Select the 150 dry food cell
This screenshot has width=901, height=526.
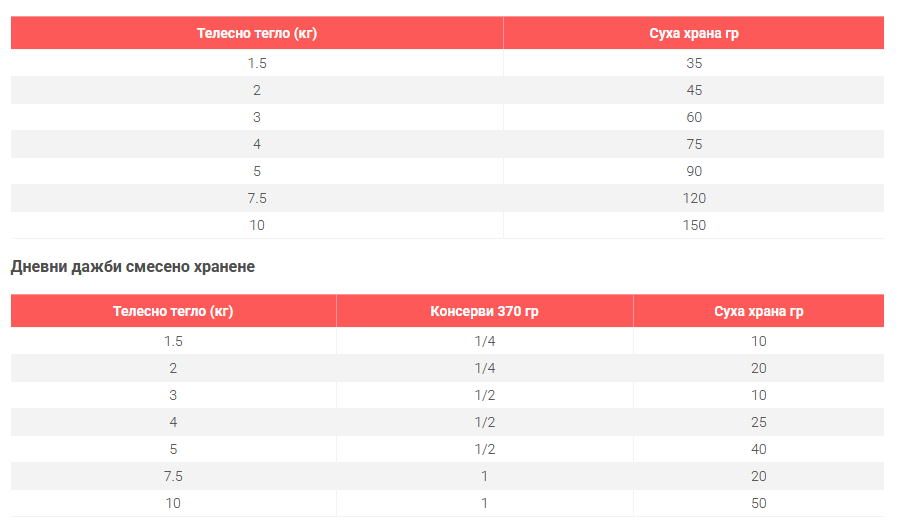(x=693, y=225)
